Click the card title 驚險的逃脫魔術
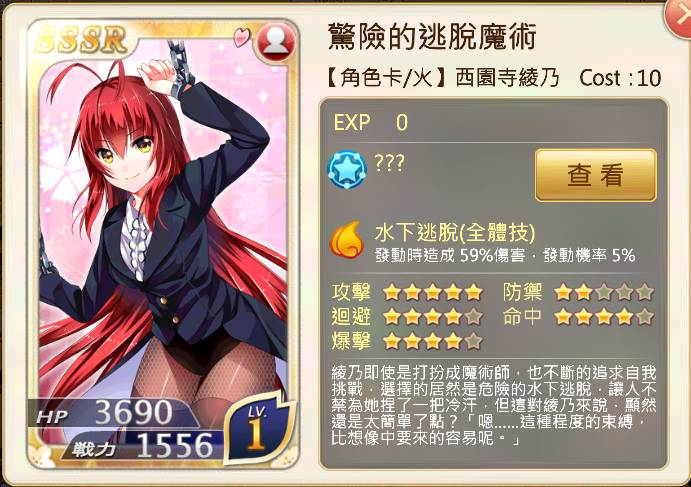Image resolution: width=691 pixels, height=487 pixels. coord(432,36)
